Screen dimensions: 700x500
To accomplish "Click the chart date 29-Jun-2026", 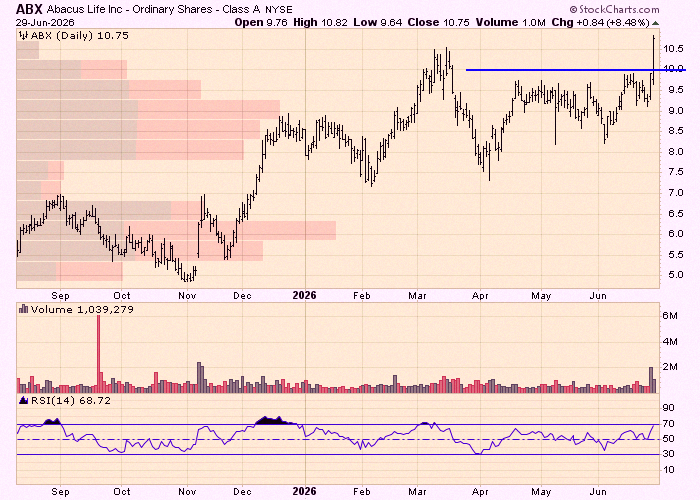I will pos(45,22).
